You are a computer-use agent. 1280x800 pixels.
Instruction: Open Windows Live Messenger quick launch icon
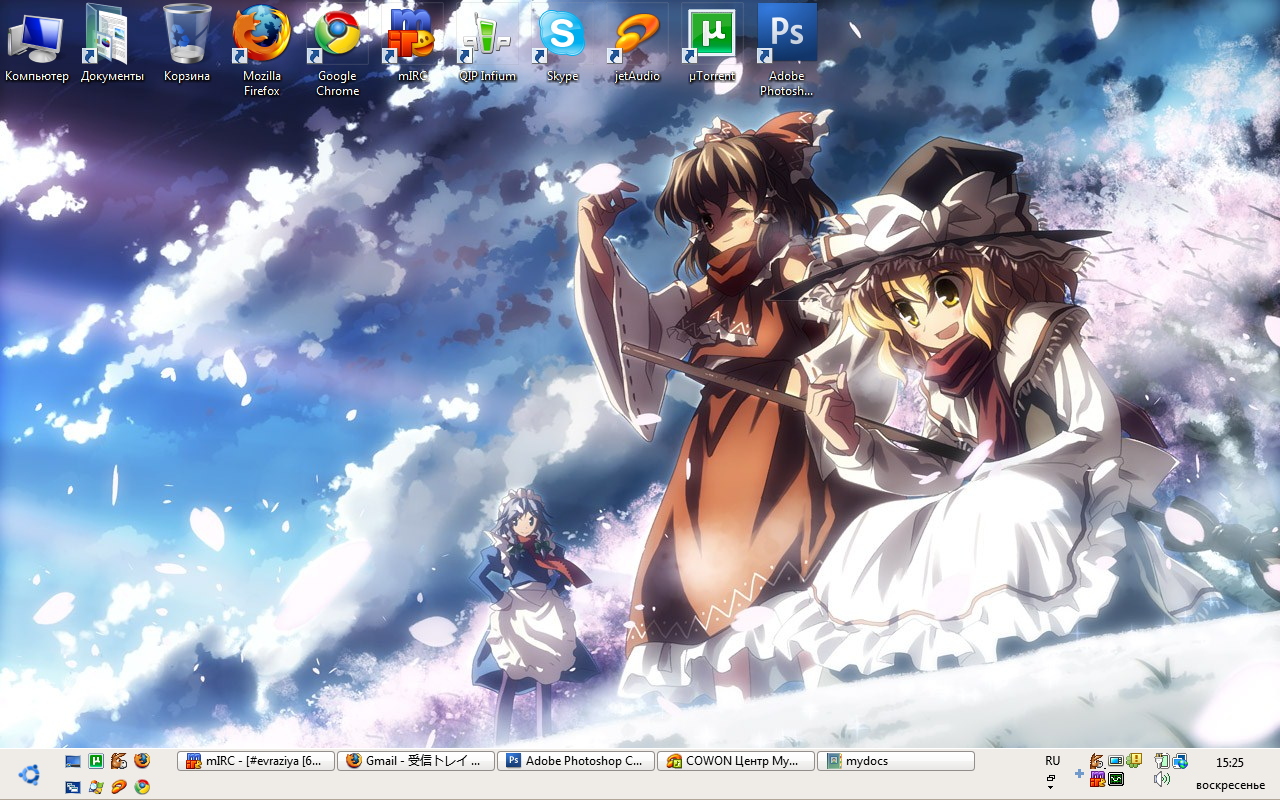pos(96,787)
